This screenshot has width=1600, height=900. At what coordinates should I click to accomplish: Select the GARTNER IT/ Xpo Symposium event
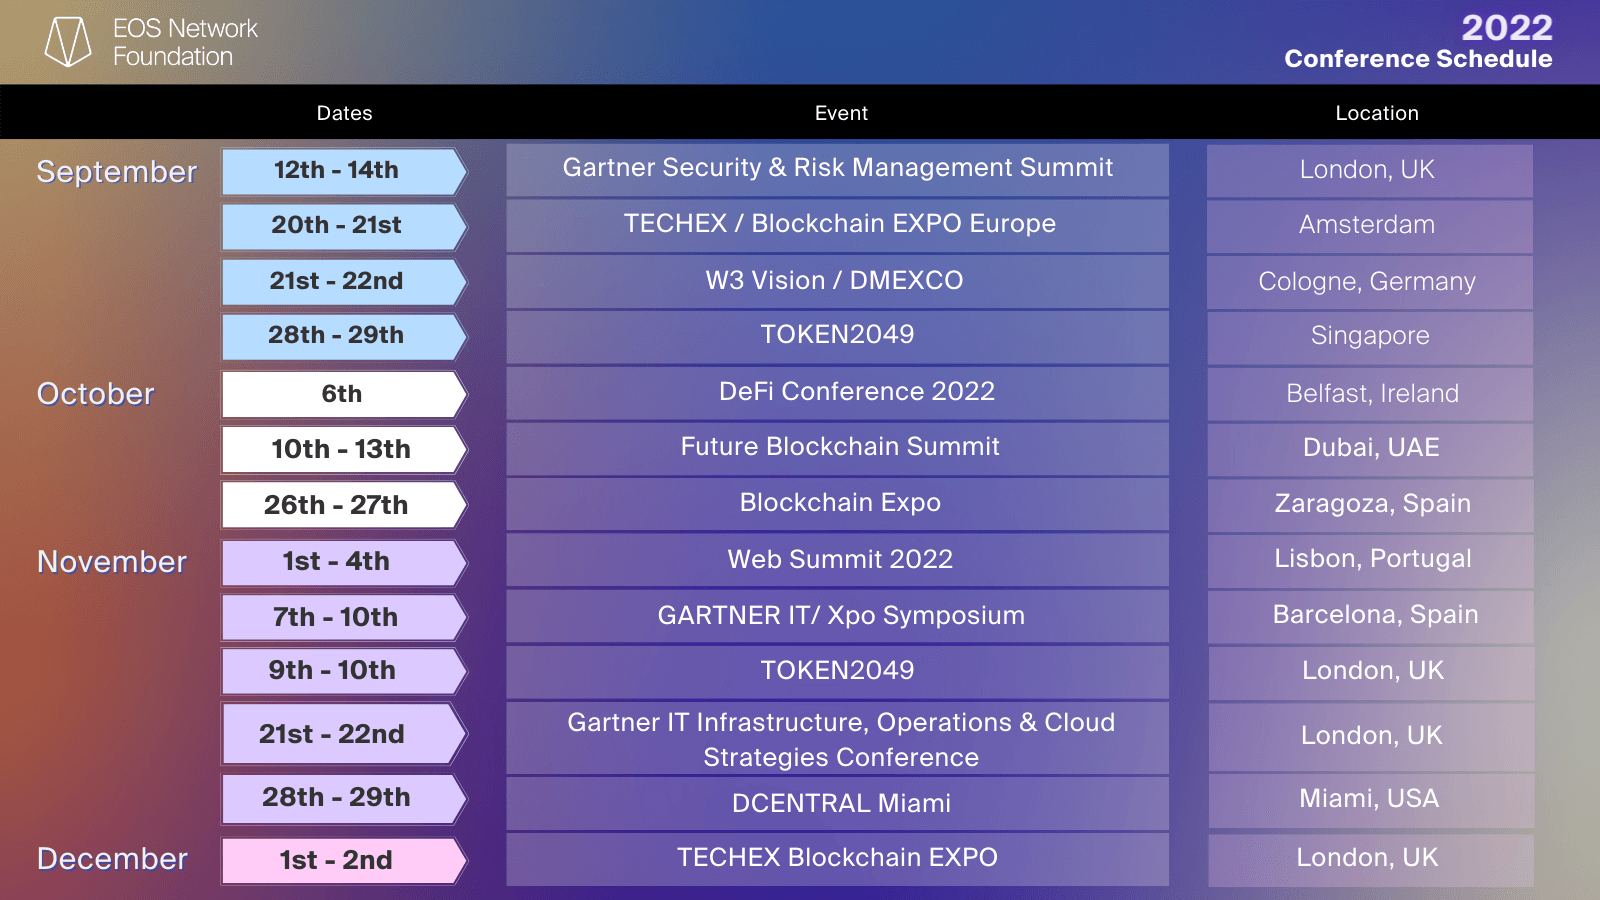(837, 616)
